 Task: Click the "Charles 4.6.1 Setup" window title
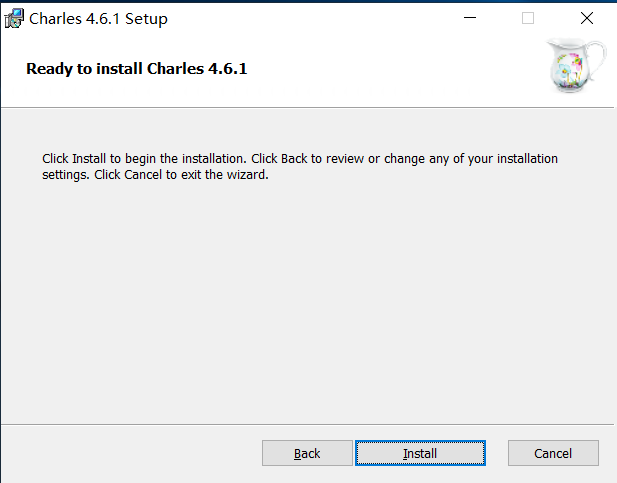pos(98,19)
